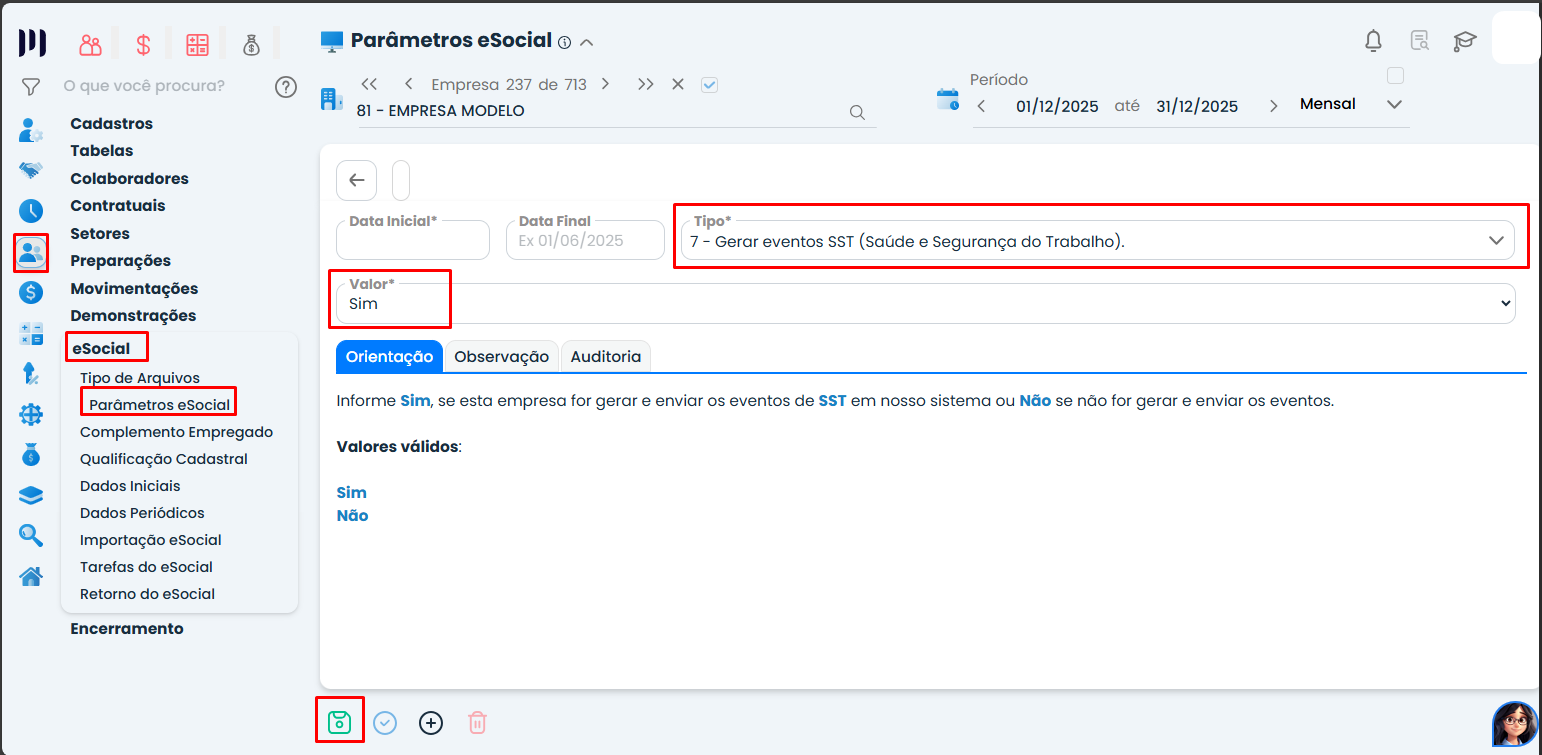1542x755 pixels.
Task: Go to the next company
Action: tap(605, 84)
